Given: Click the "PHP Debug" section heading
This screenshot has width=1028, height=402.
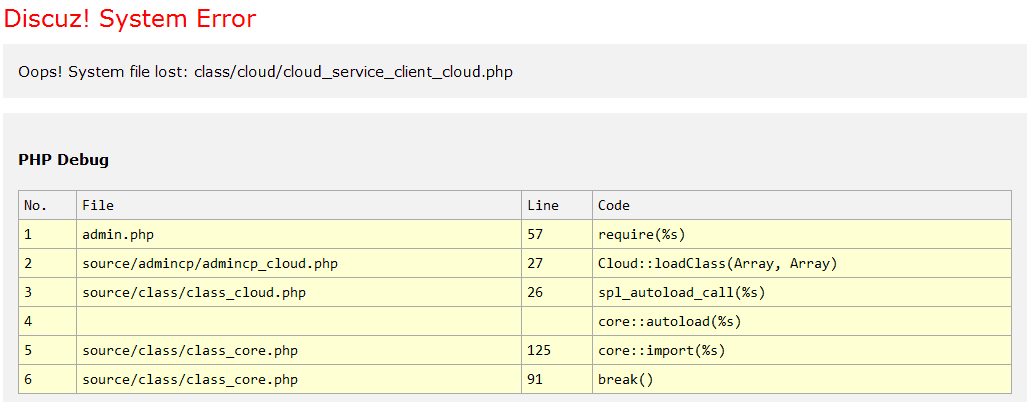Looking at the screenshot, I should pyautogui.click(x=64, y=159).
